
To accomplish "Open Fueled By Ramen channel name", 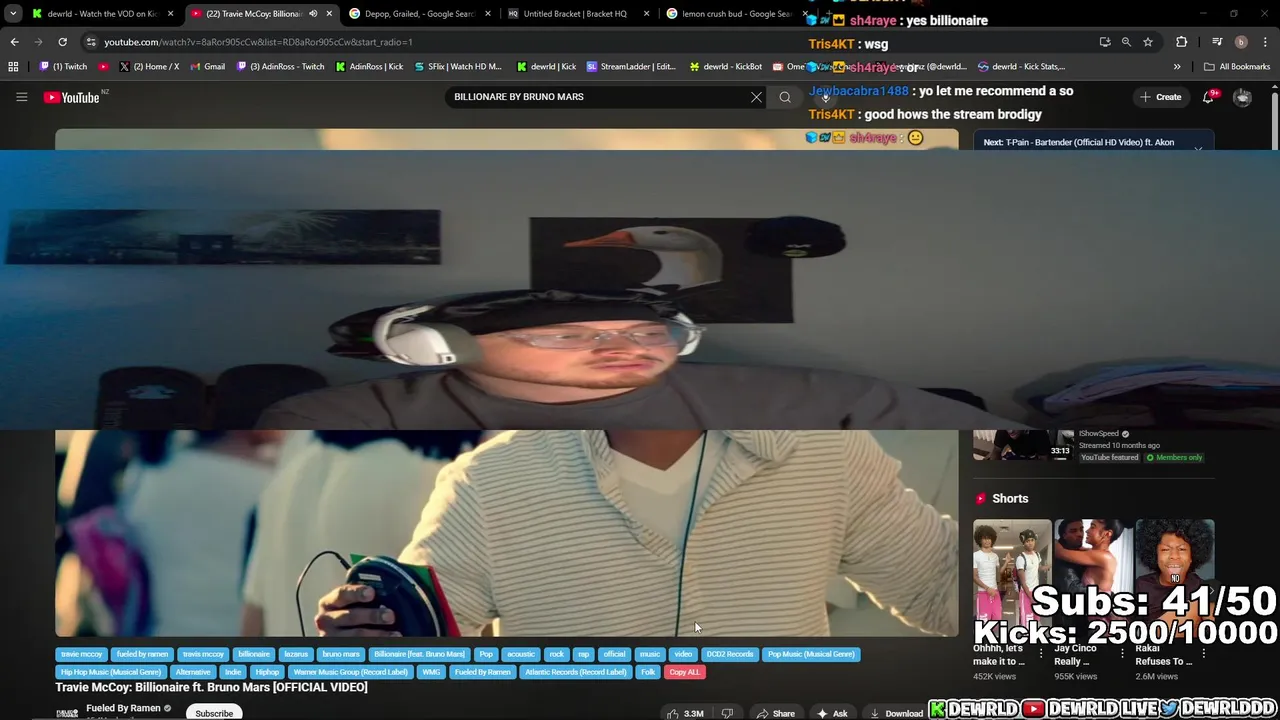I will (123, 708).
